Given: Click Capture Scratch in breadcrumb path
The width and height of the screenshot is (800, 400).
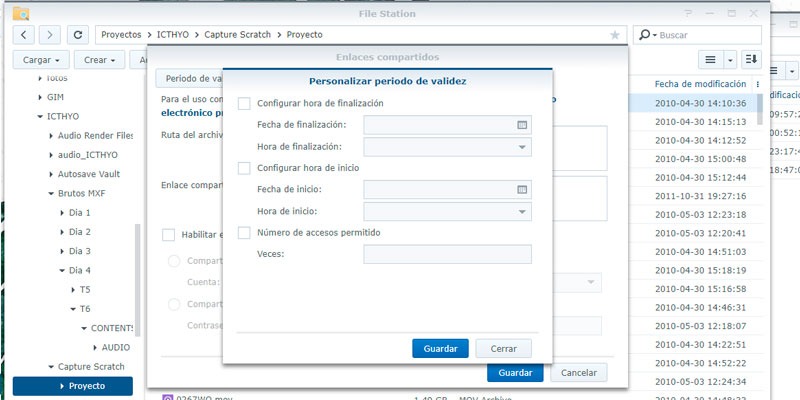Looking at the screenshot, I should 238,35.
